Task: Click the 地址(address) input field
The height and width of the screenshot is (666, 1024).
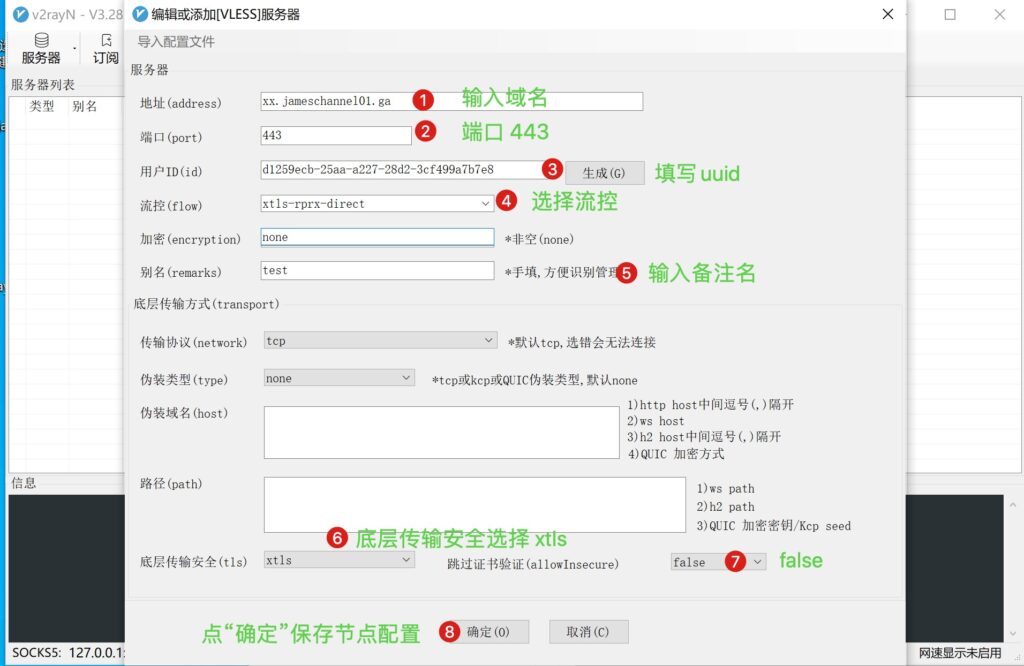Action: pos(451,101)
